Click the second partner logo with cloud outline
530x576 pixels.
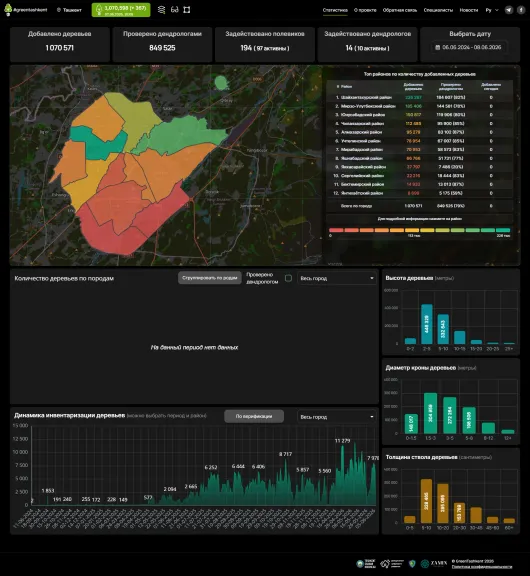pyautogui.click(x=392, y=564)
